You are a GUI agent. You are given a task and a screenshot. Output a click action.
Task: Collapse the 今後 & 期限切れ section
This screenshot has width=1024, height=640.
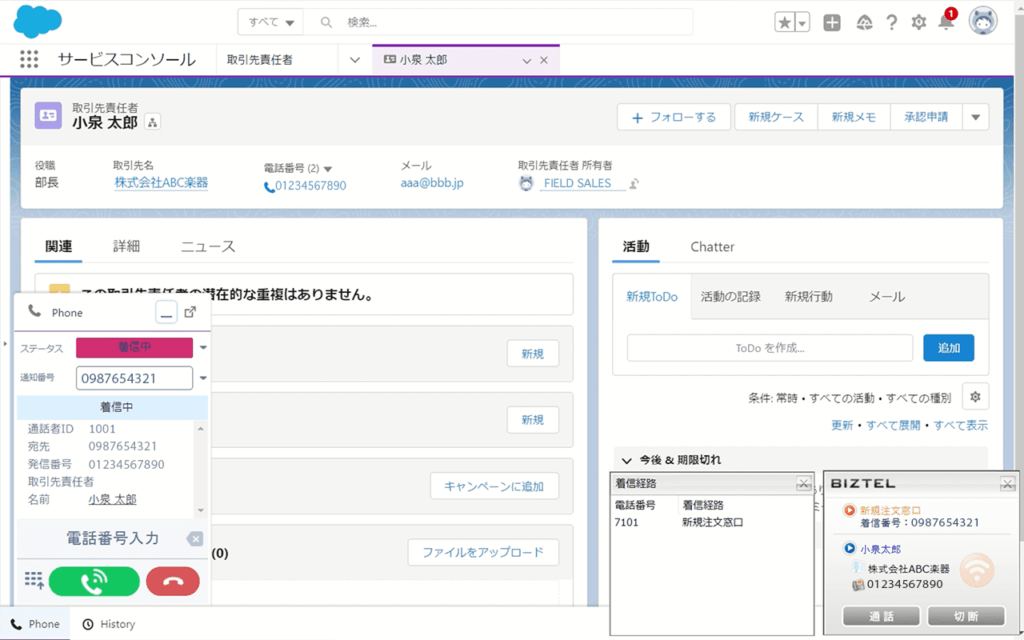tap(627, 460)
